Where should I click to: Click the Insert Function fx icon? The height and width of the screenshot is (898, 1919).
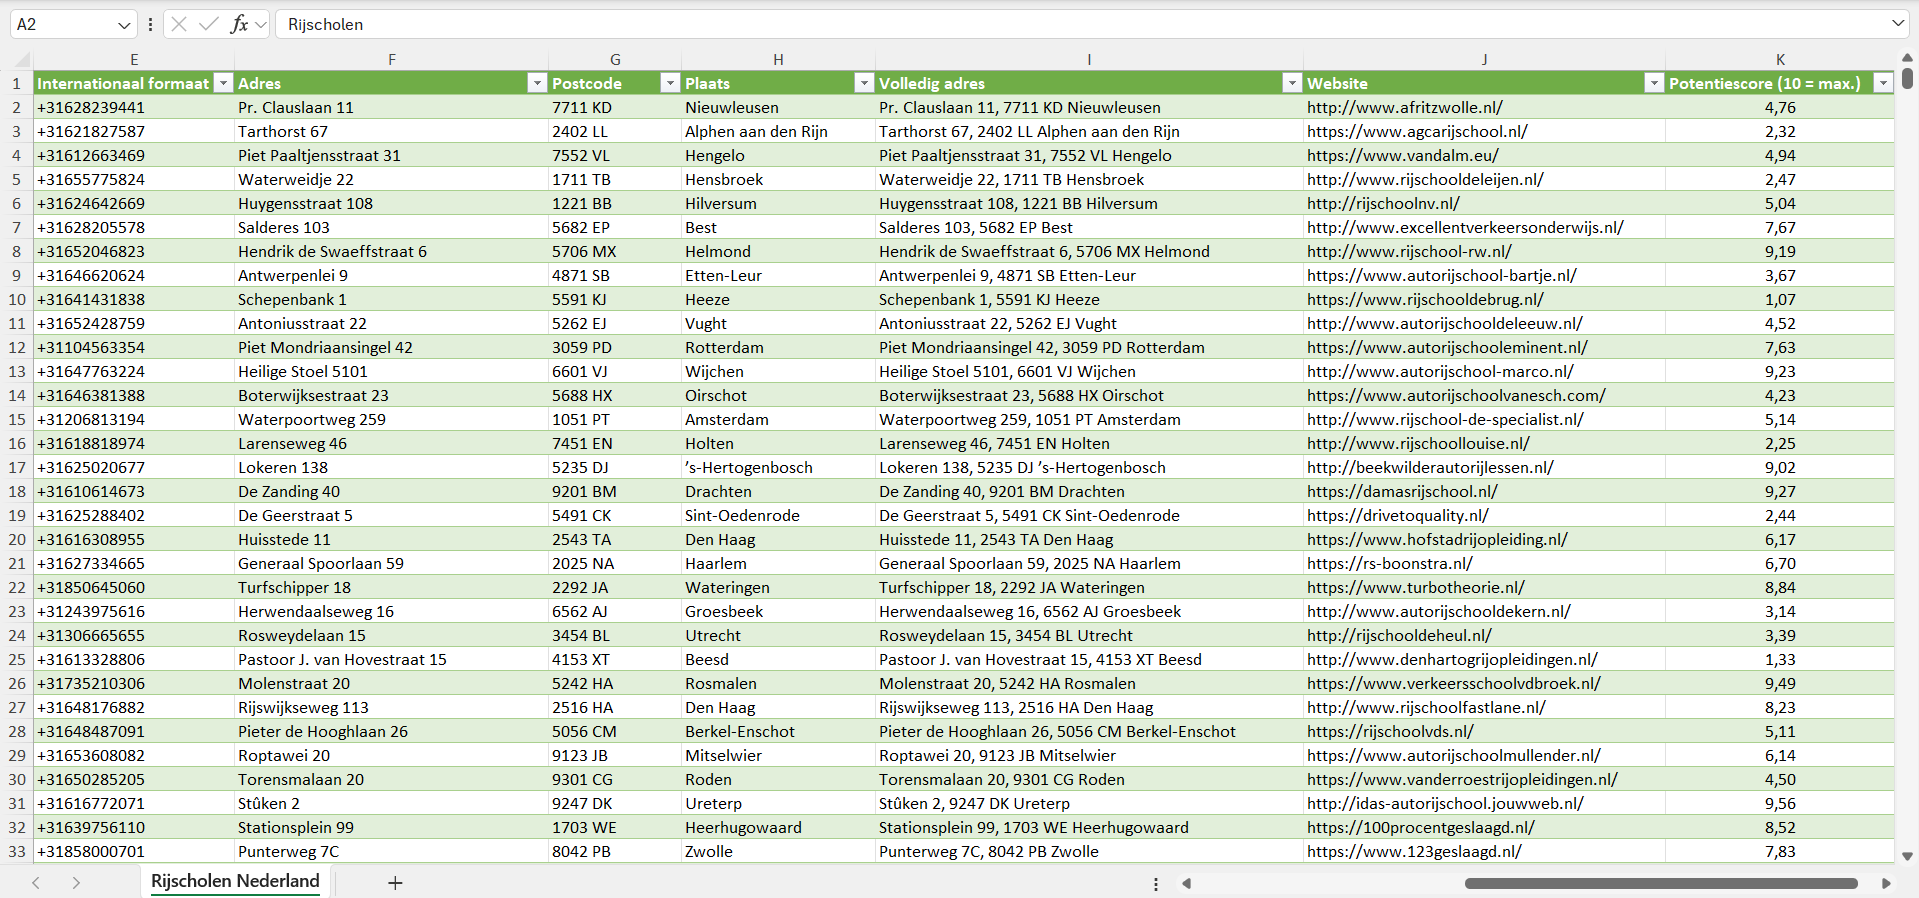(x=239, y=24)
